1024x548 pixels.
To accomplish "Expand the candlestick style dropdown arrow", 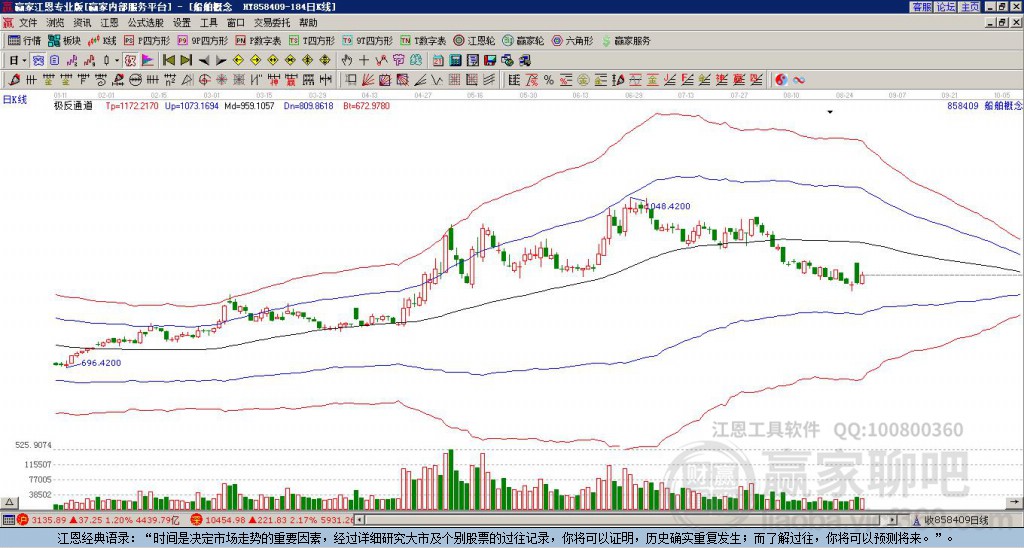I will [x=117, y=61].
